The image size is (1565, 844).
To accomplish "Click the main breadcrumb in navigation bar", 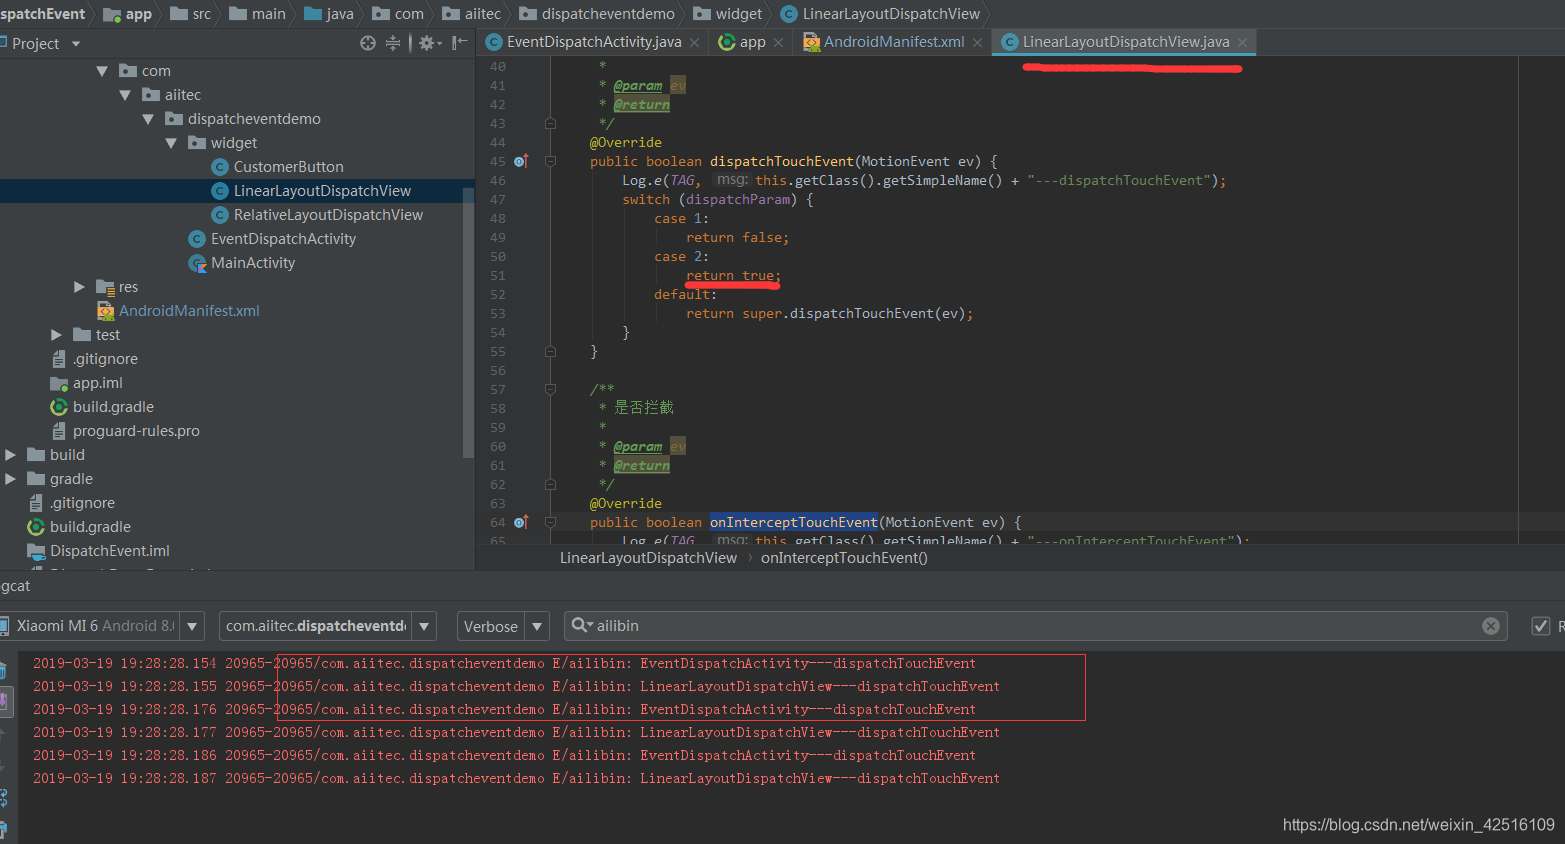I will coord(258,14).
